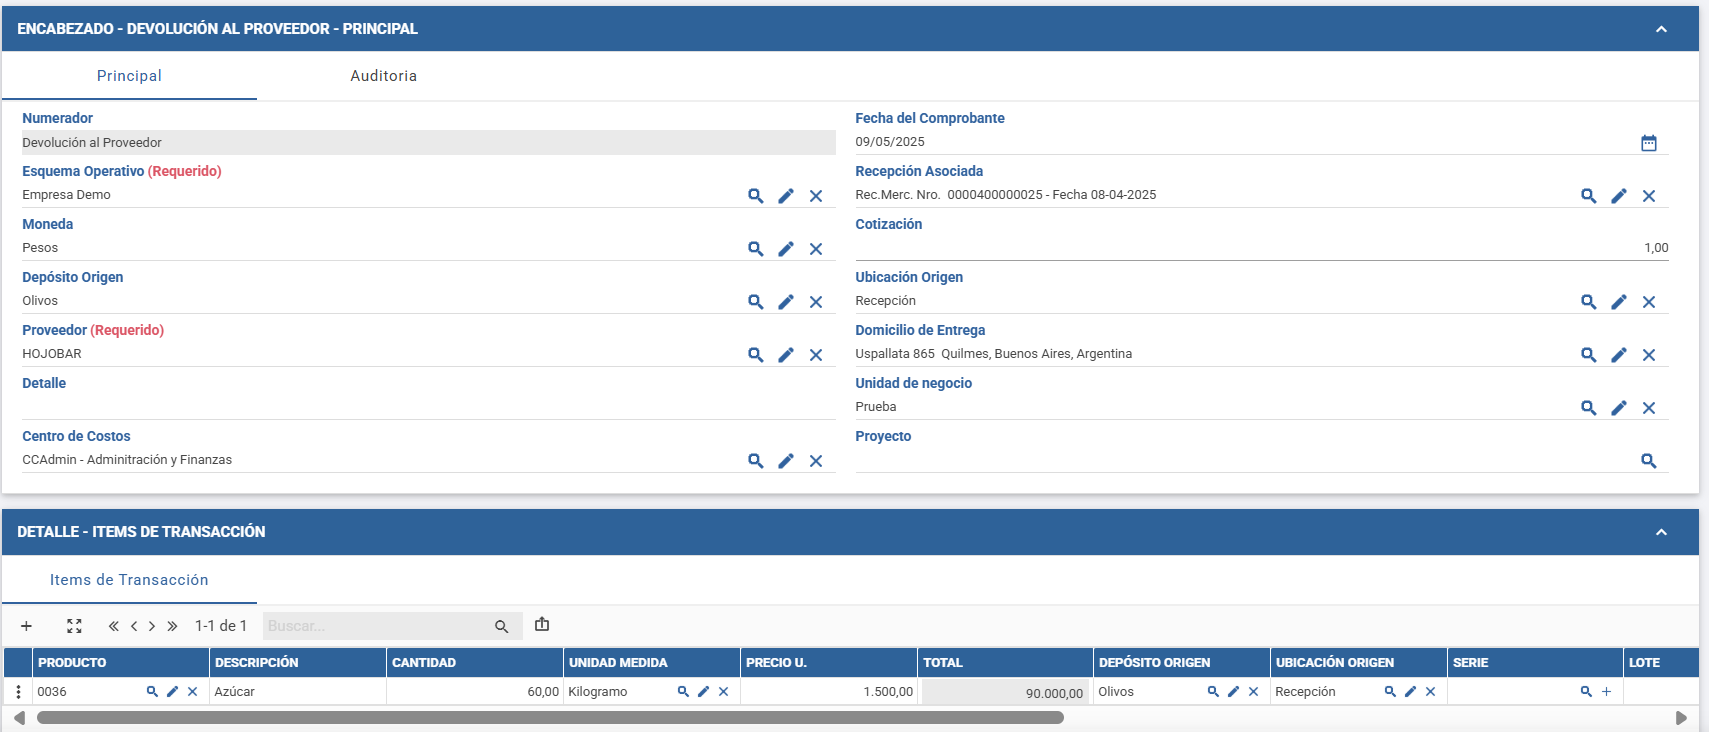Go to next page of items

pyautogui.click(x=152, y=626)
